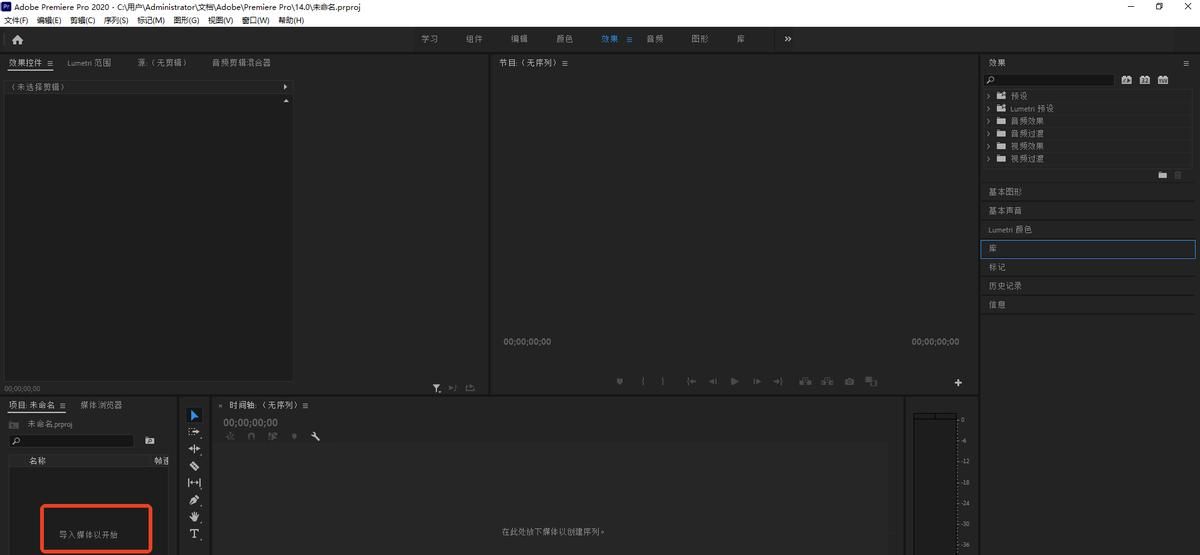Open the 效果控件 panel menu

(50, 63)
